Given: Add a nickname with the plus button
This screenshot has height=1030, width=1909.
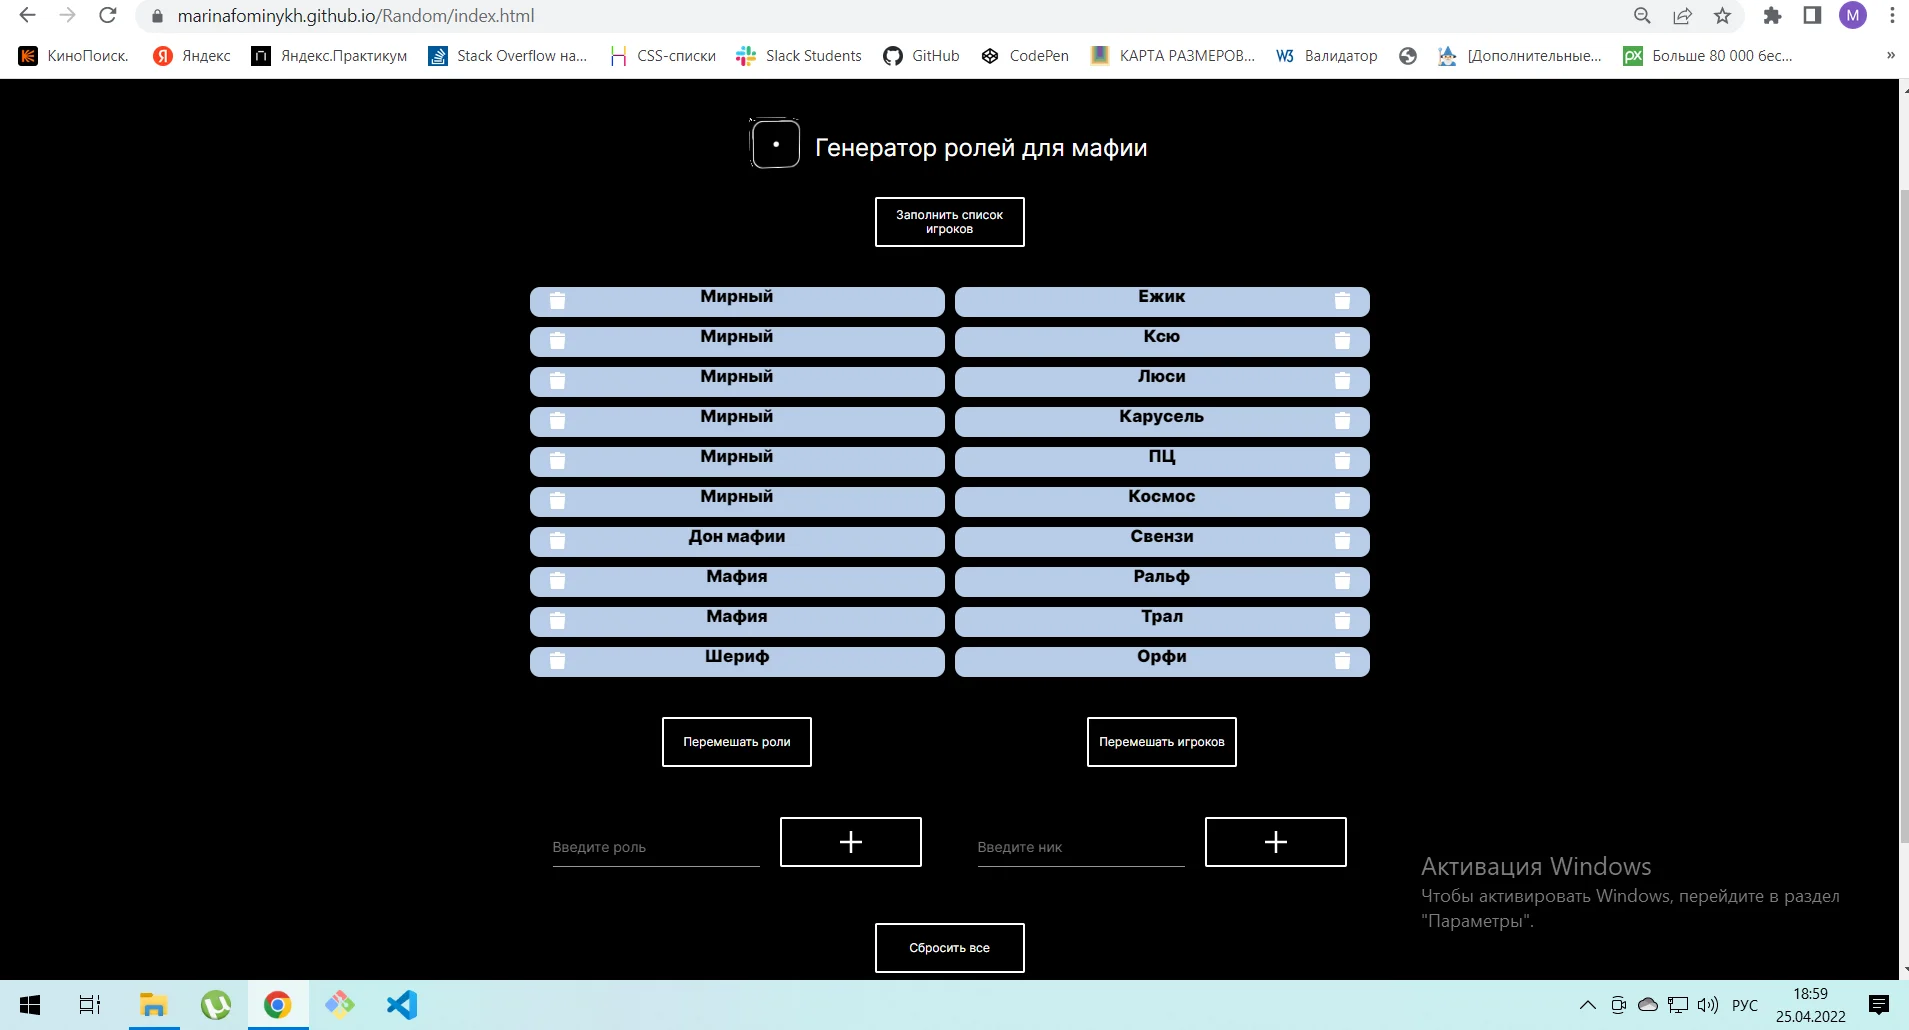Looking at the screenshot, I should click(x=1276, y=842).
